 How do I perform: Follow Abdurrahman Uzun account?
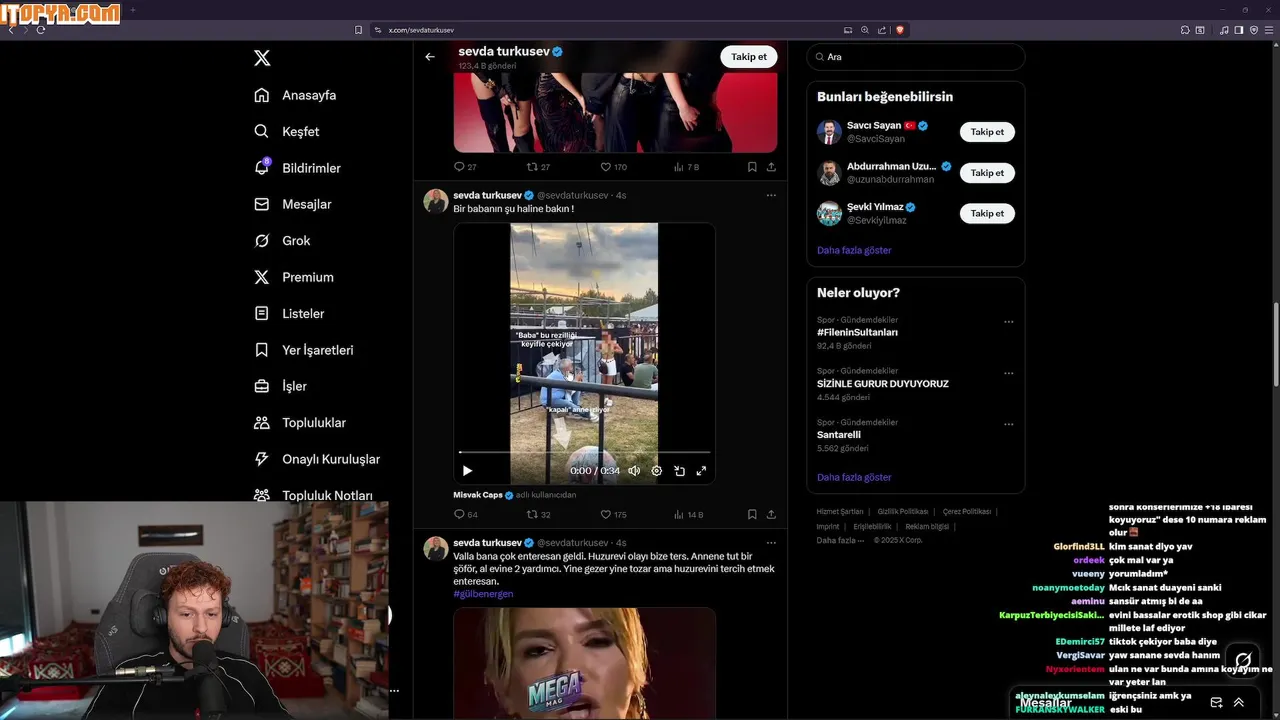point(987,173)
